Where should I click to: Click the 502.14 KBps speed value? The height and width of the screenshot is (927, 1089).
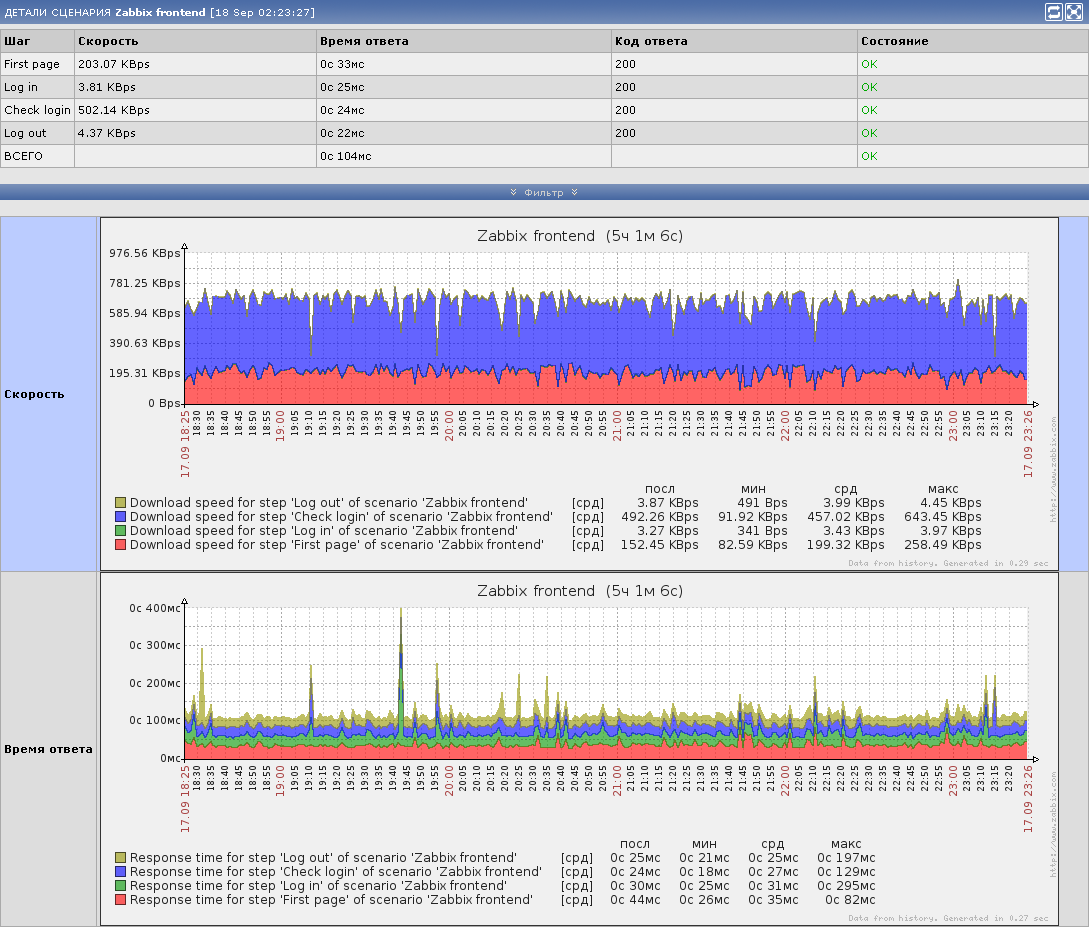[x=114, y=110]
